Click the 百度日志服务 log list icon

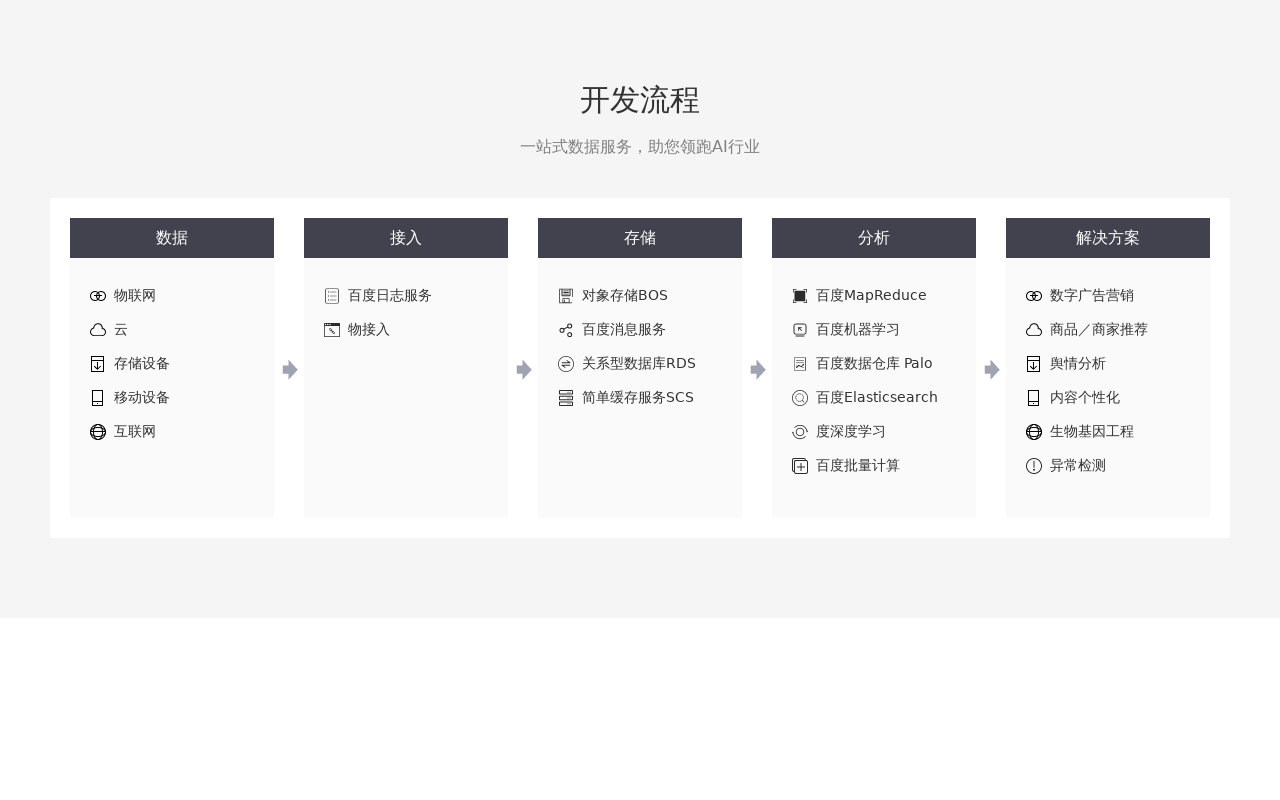click(331, 296)
